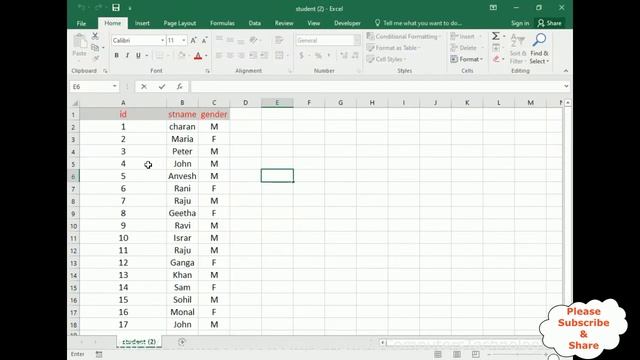This screenshot has height=360, width=640.
Task: Click the Merge & Center icon
Action: pyautogui.click(x=280, y=56)
